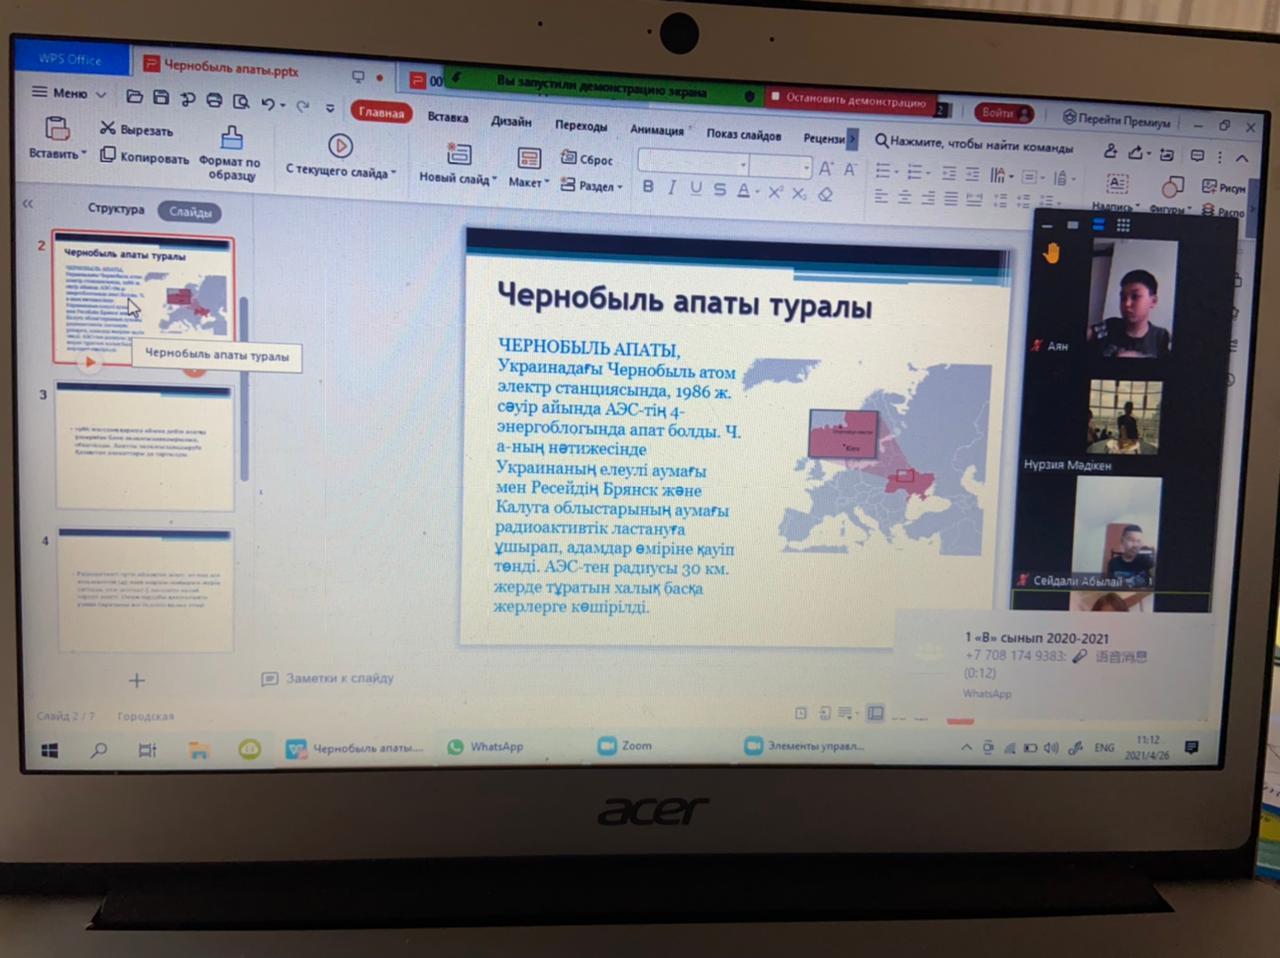The height and width of the screenshot is (958, 1280).
Task: Start slideshow from current slide play icon
Action: (340, 146)
